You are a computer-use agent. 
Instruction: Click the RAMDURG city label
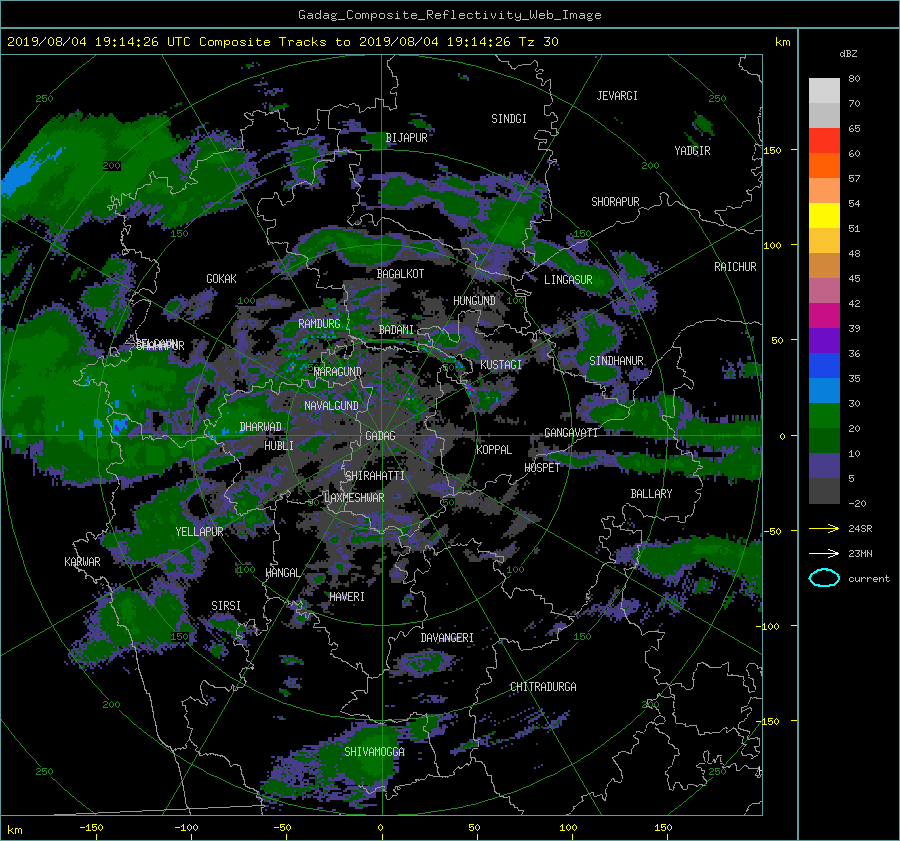pos(319,324)
